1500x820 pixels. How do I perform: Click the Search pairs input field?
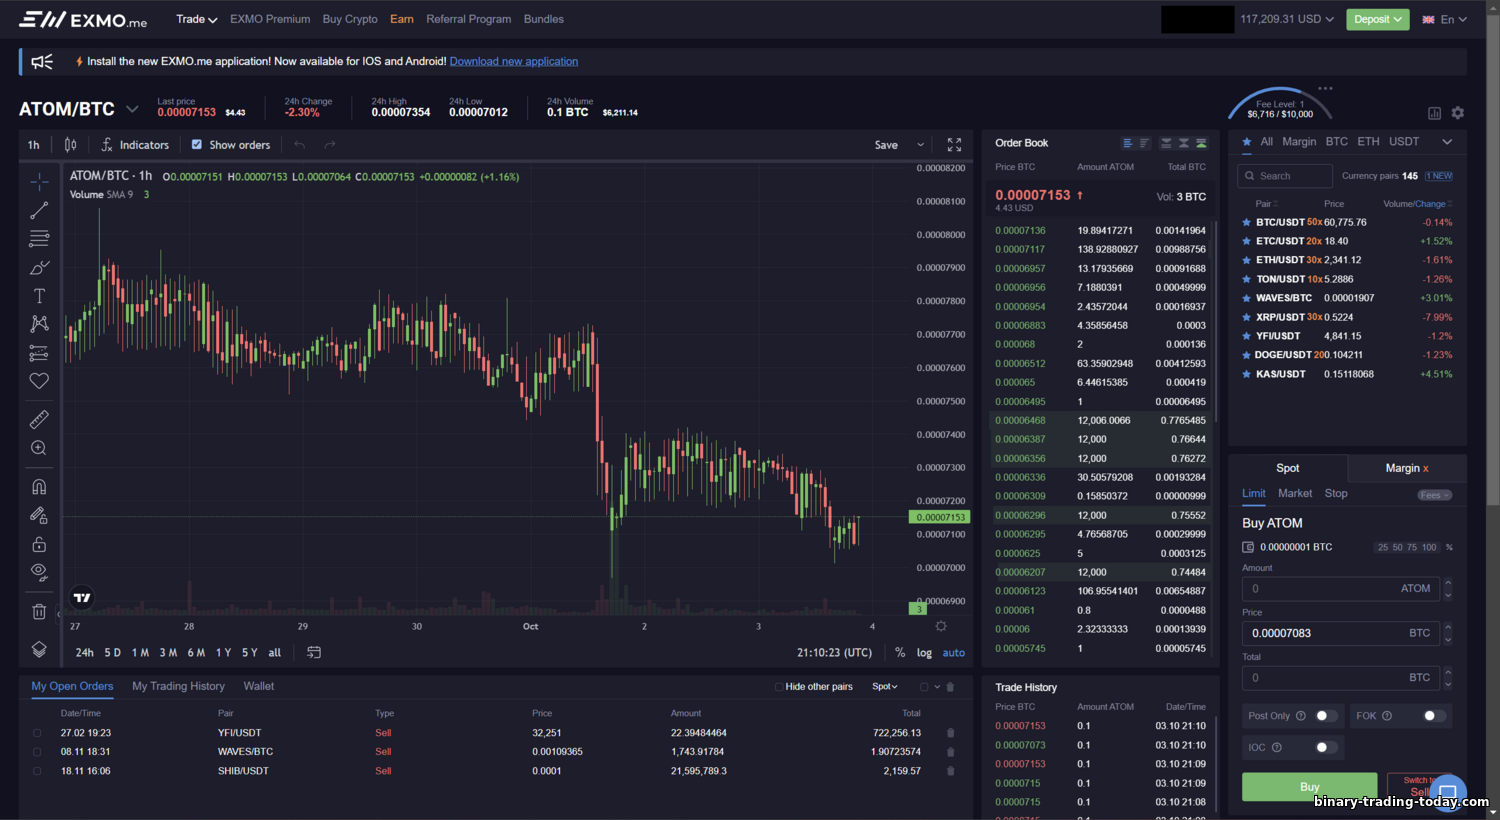1285,176
